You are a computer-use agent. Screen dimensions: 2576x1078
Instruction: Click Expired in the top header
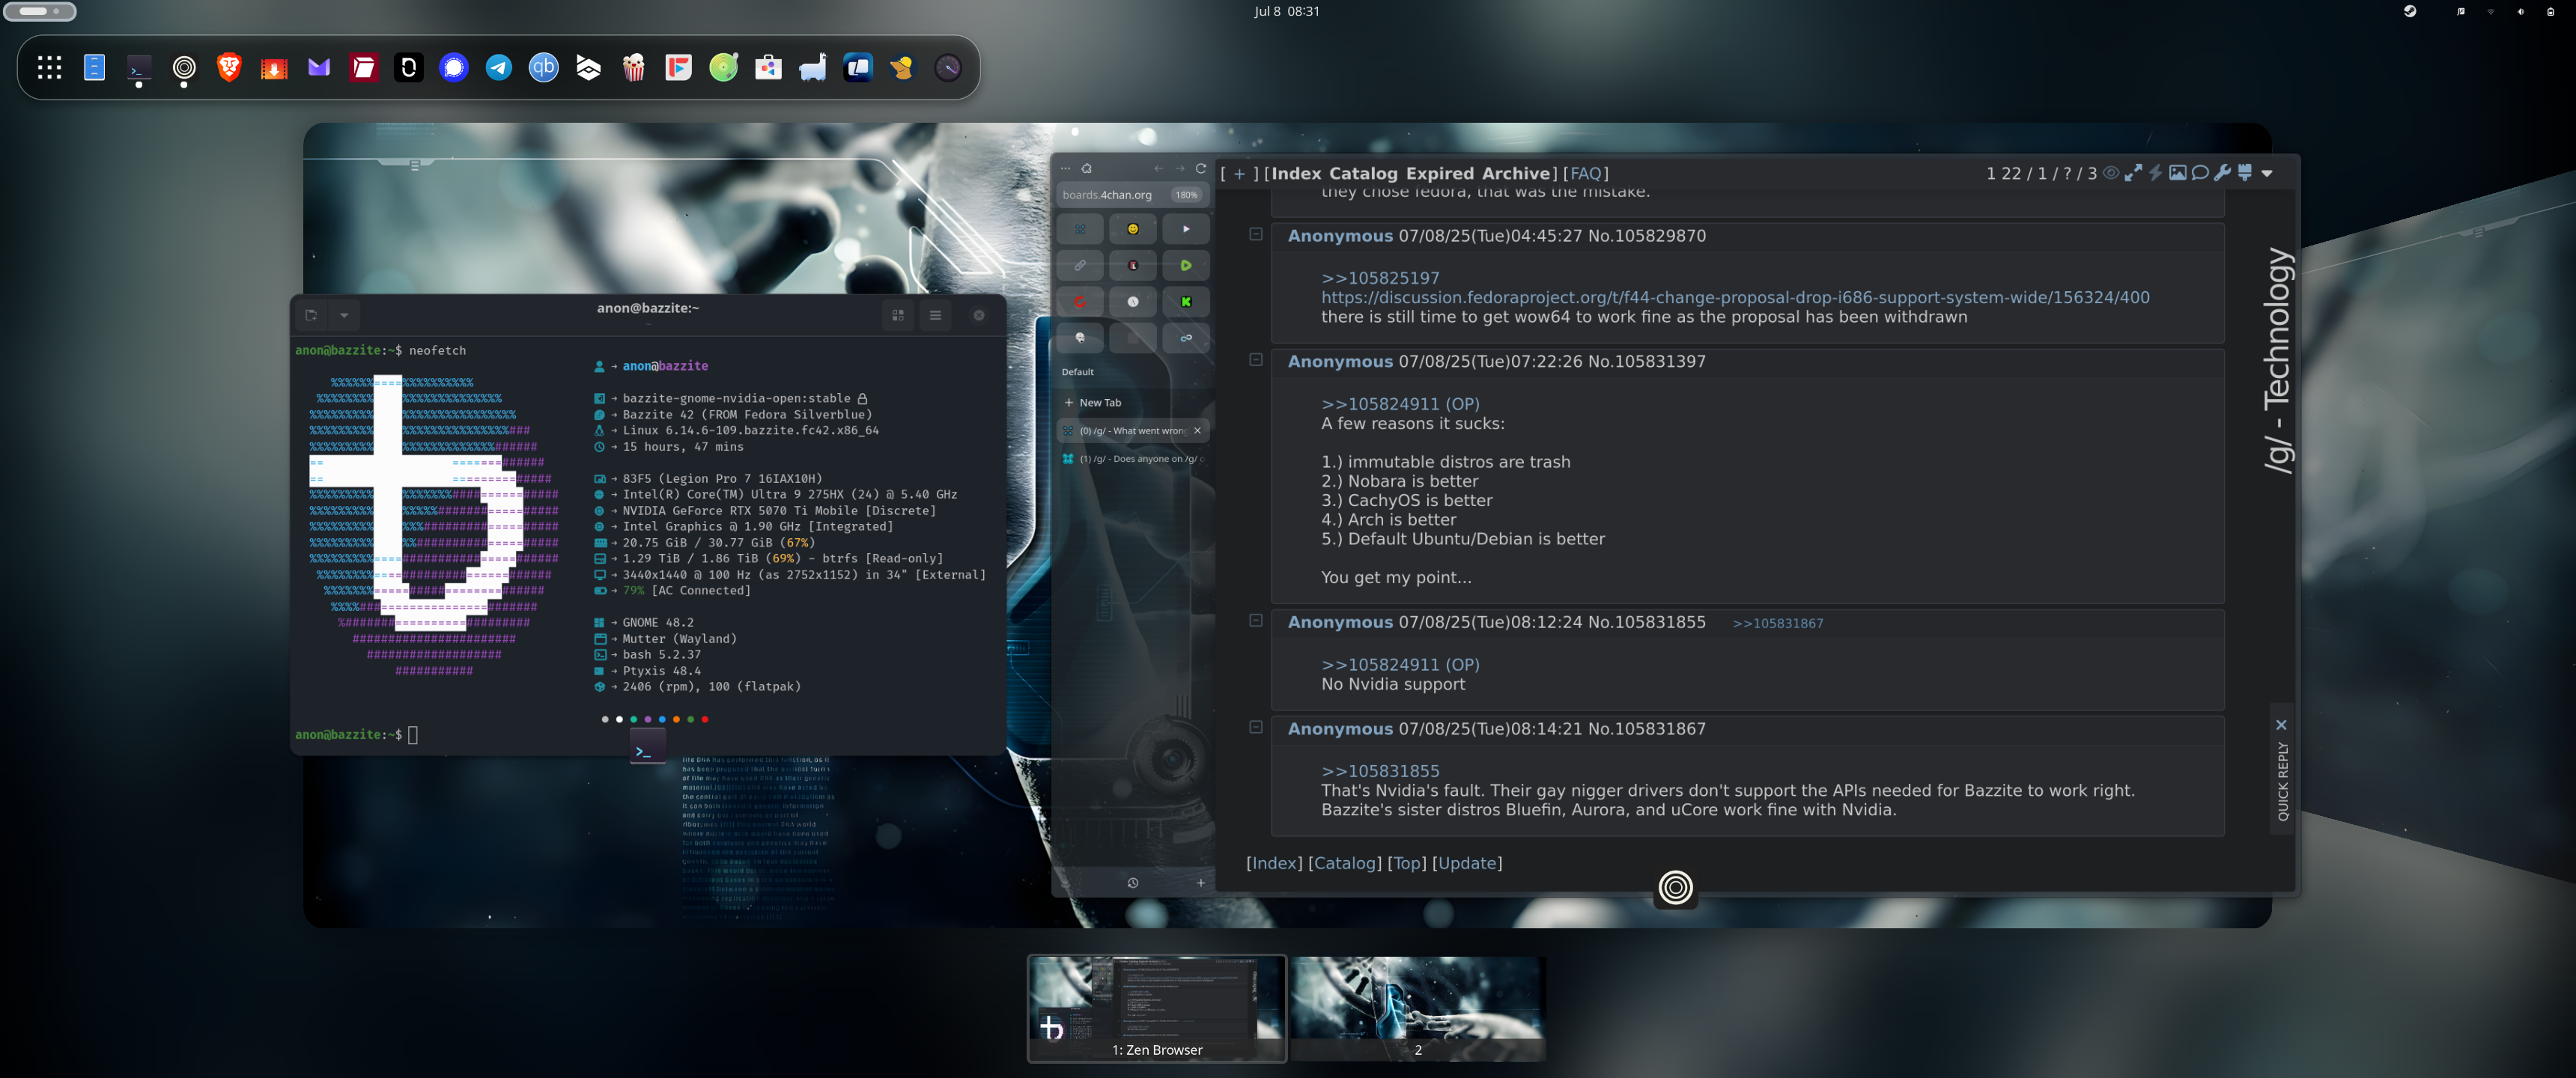coord(1440,174)
